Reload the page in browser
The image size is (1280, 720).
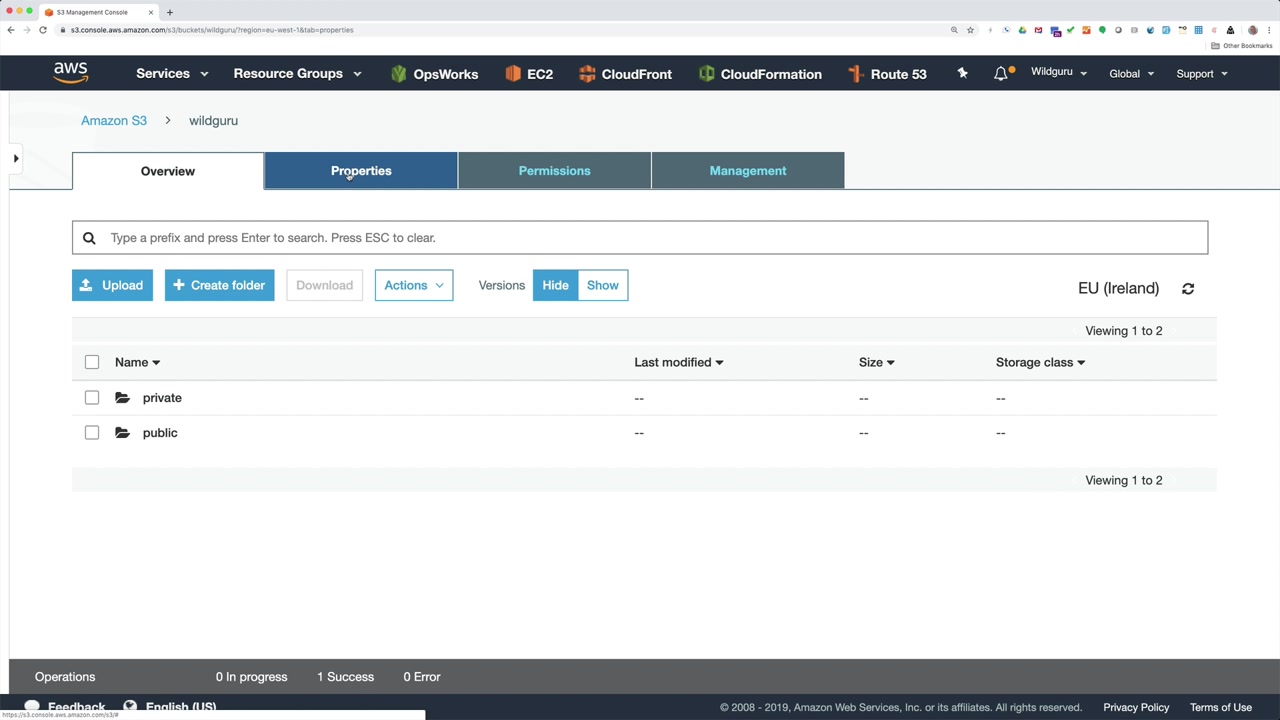[43, 30]
